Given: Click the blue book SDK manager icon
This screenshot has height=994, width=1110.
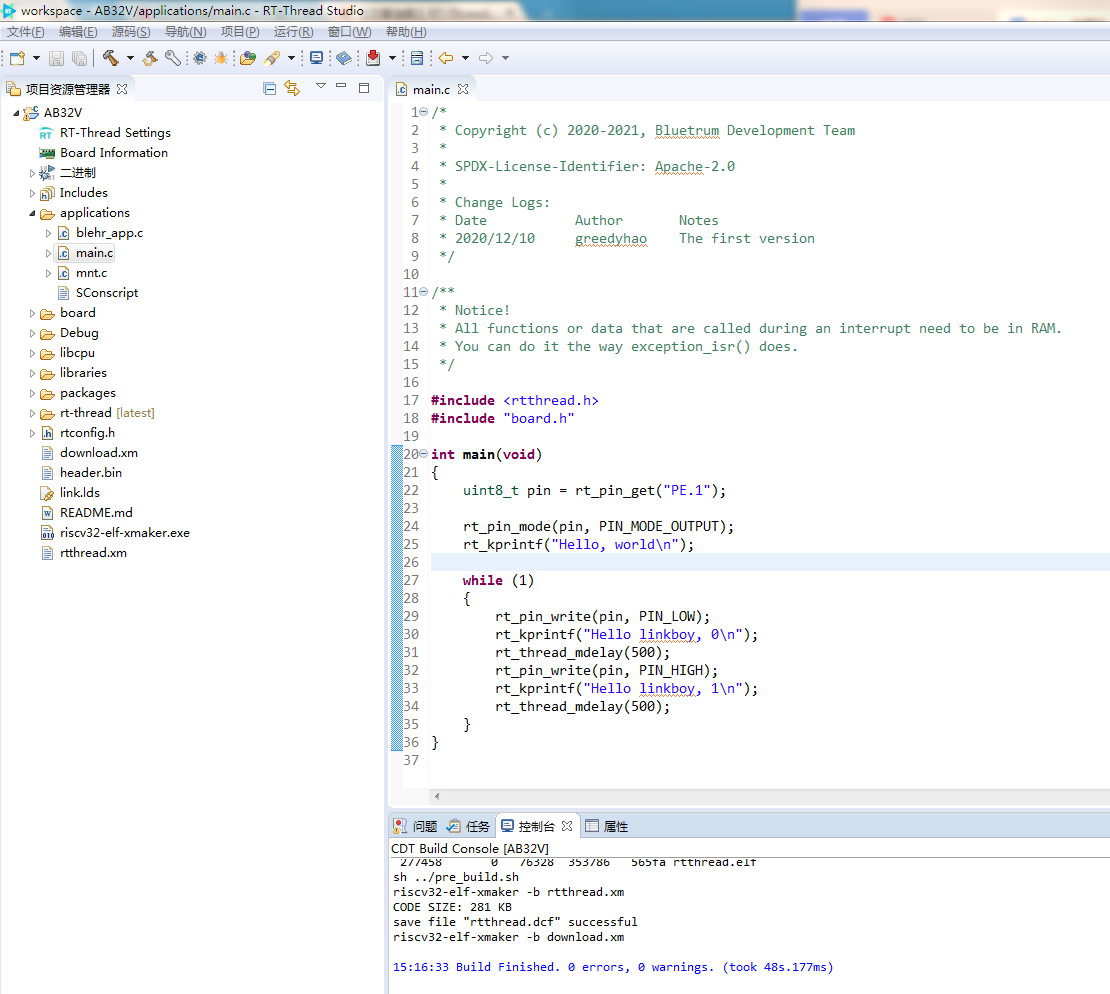Looking at the screenshot, I should (344, 58).
